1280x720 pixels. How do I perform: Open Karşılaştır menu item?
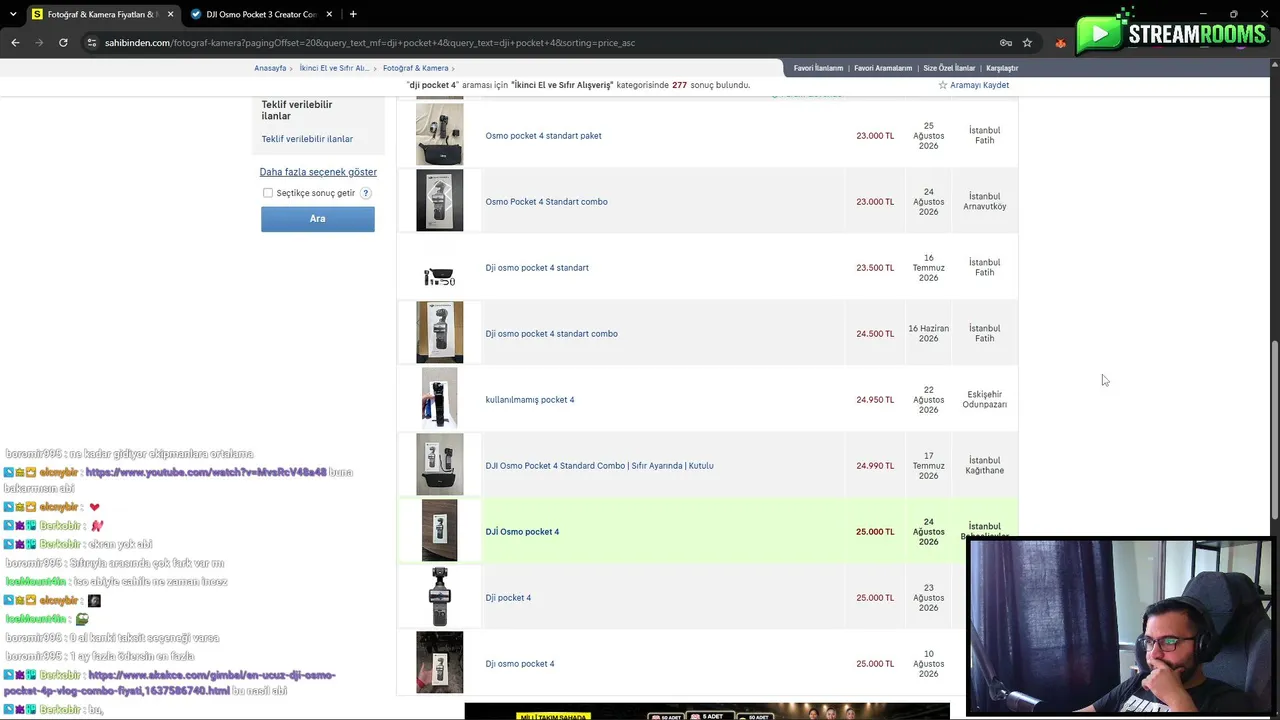pos(1002,68)
